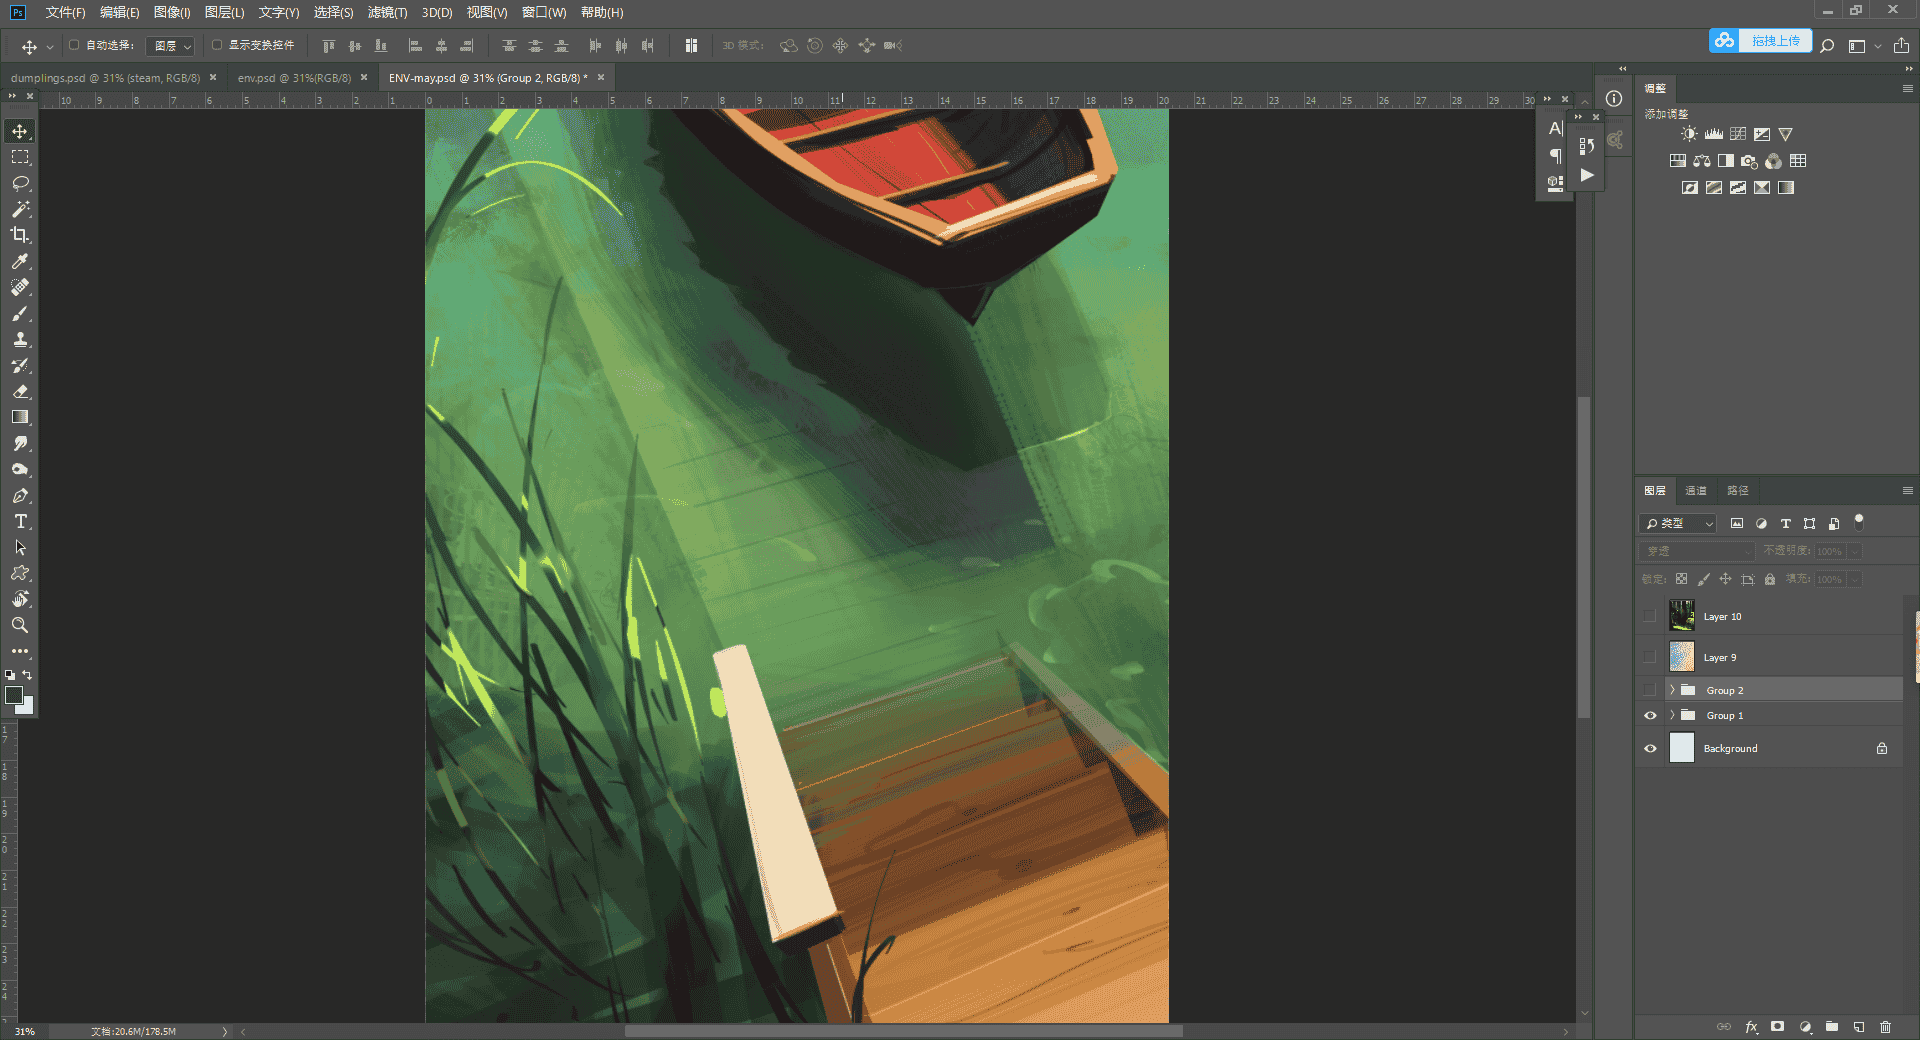
Task: Click the blue cloud upload button
Action: click(1760, 41)
